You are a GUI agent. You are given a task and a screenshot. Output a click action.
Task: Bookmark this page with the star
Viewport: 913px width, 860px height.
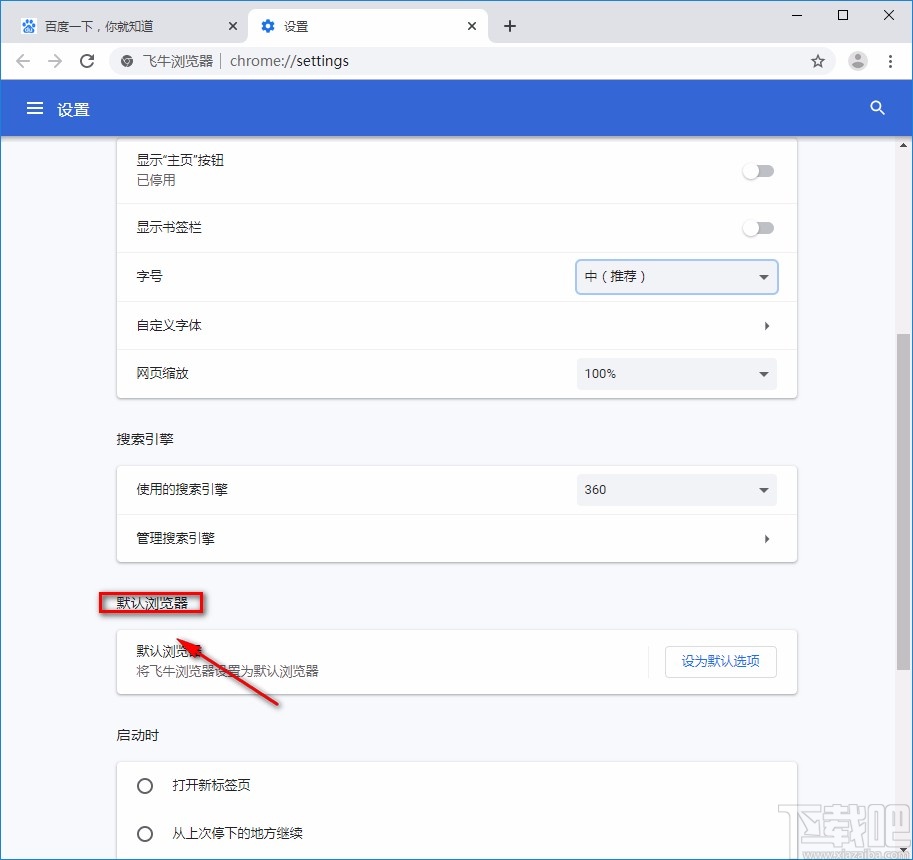818,61
